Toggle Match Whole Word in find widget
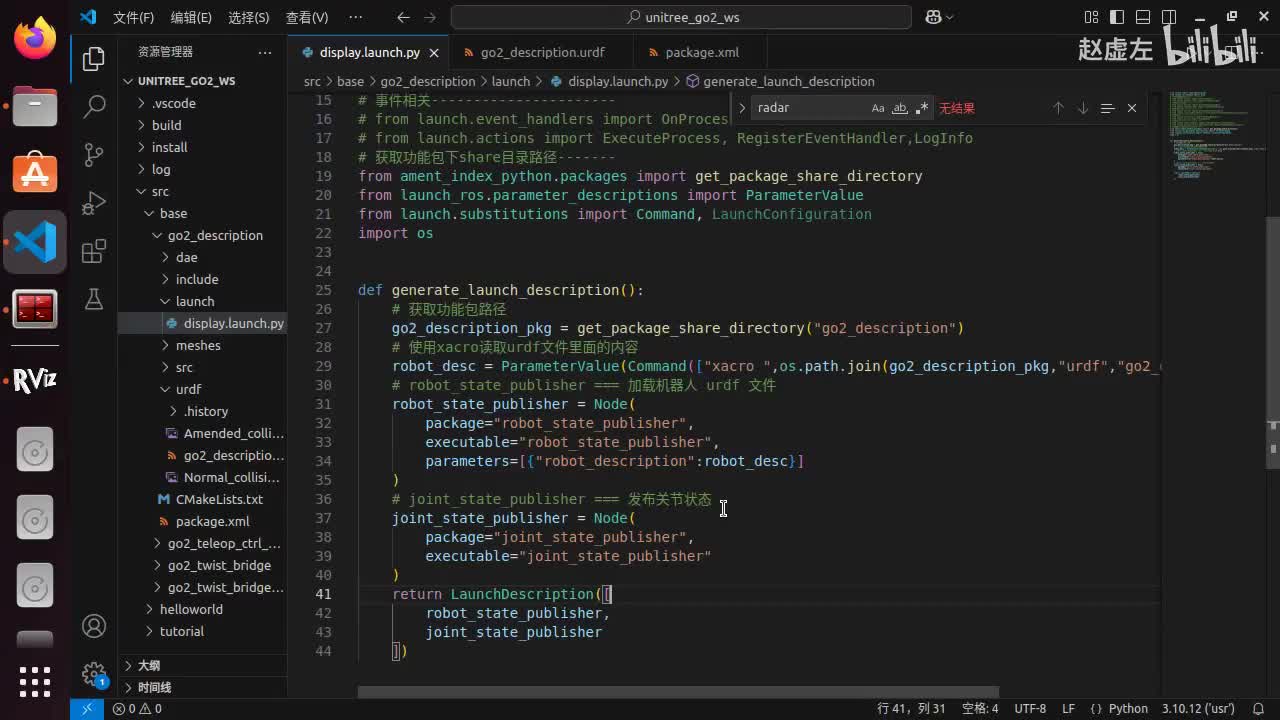Screen dimensions: 1280x720 [x=900, y=108]
